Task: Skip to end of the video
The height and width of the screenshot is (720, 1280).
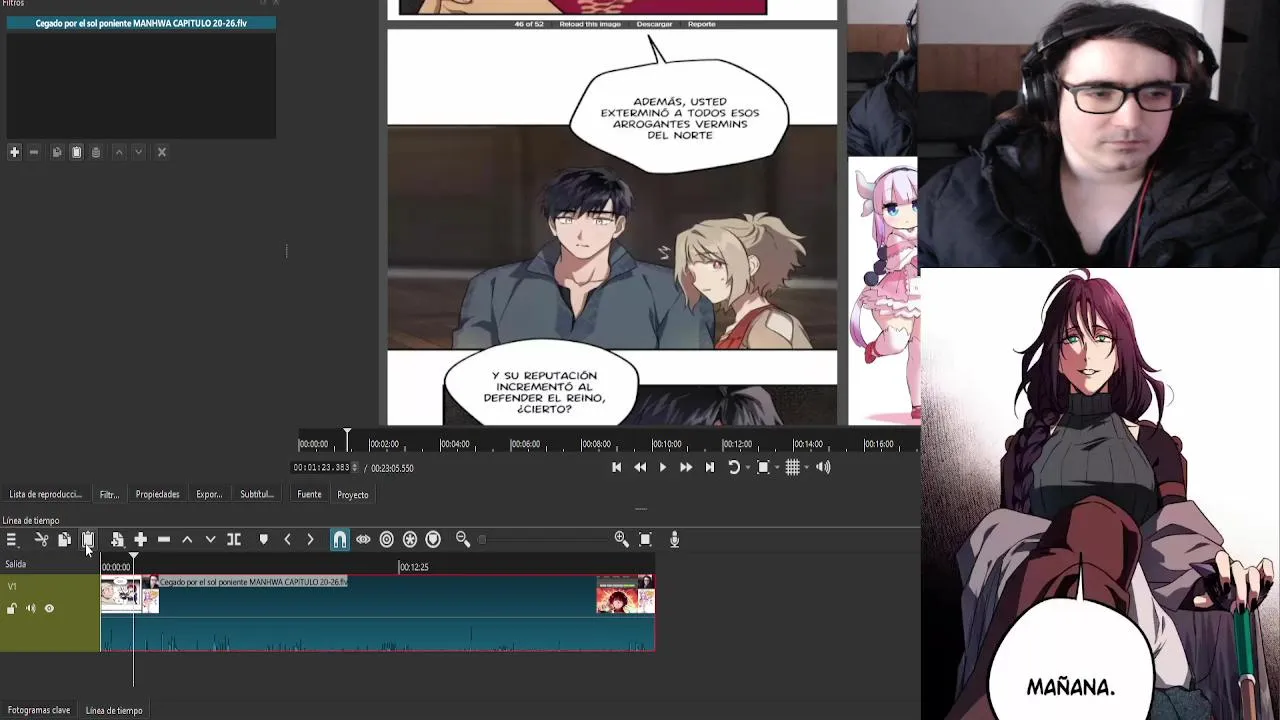Action: pyautogui.click(x=710, y=467)
